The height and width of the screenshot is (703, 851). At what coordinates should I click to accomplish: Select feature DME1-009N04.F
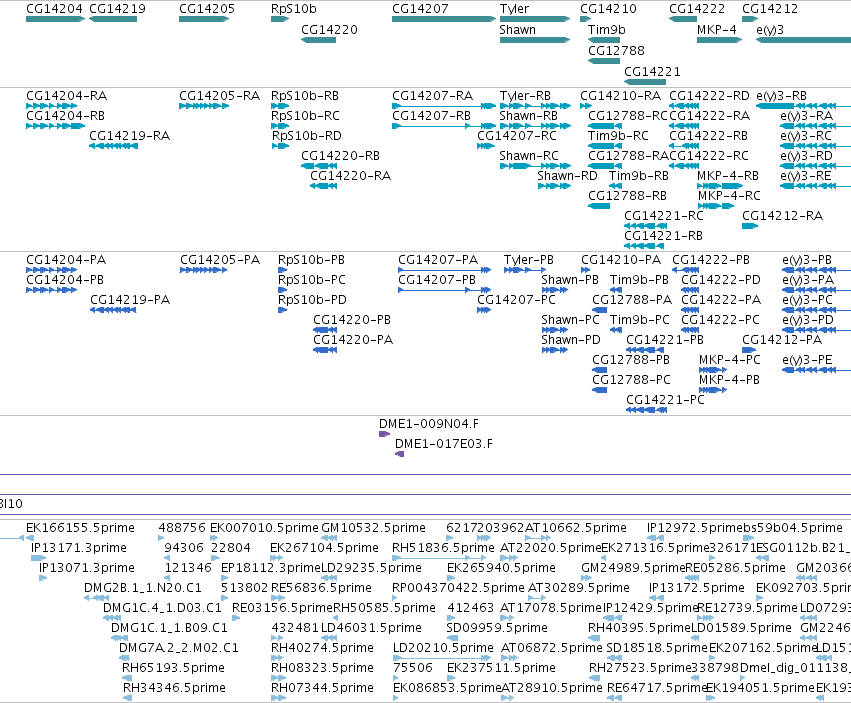tap(429, 424)
